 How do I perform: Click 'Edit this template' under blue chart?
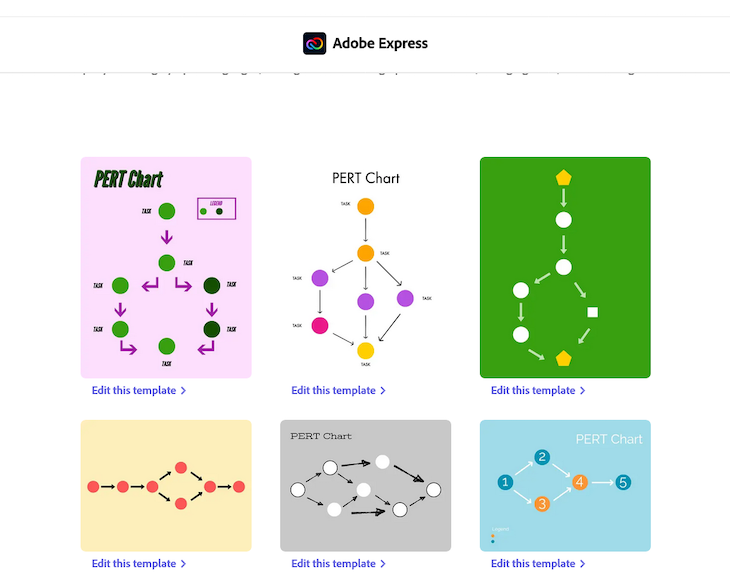pos(533,564)
